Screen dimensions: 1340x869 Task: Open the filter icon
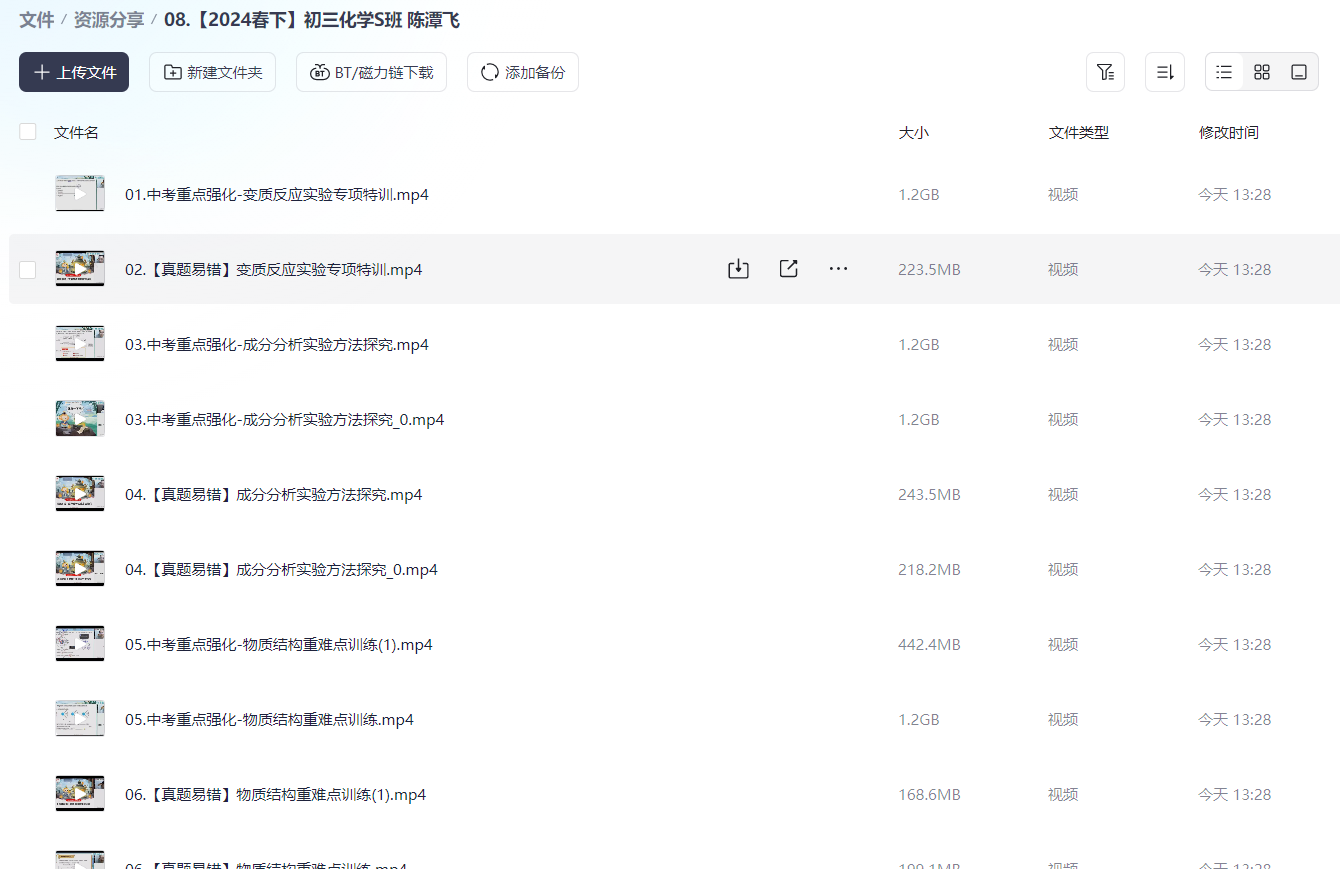(x=1105, y=71)
